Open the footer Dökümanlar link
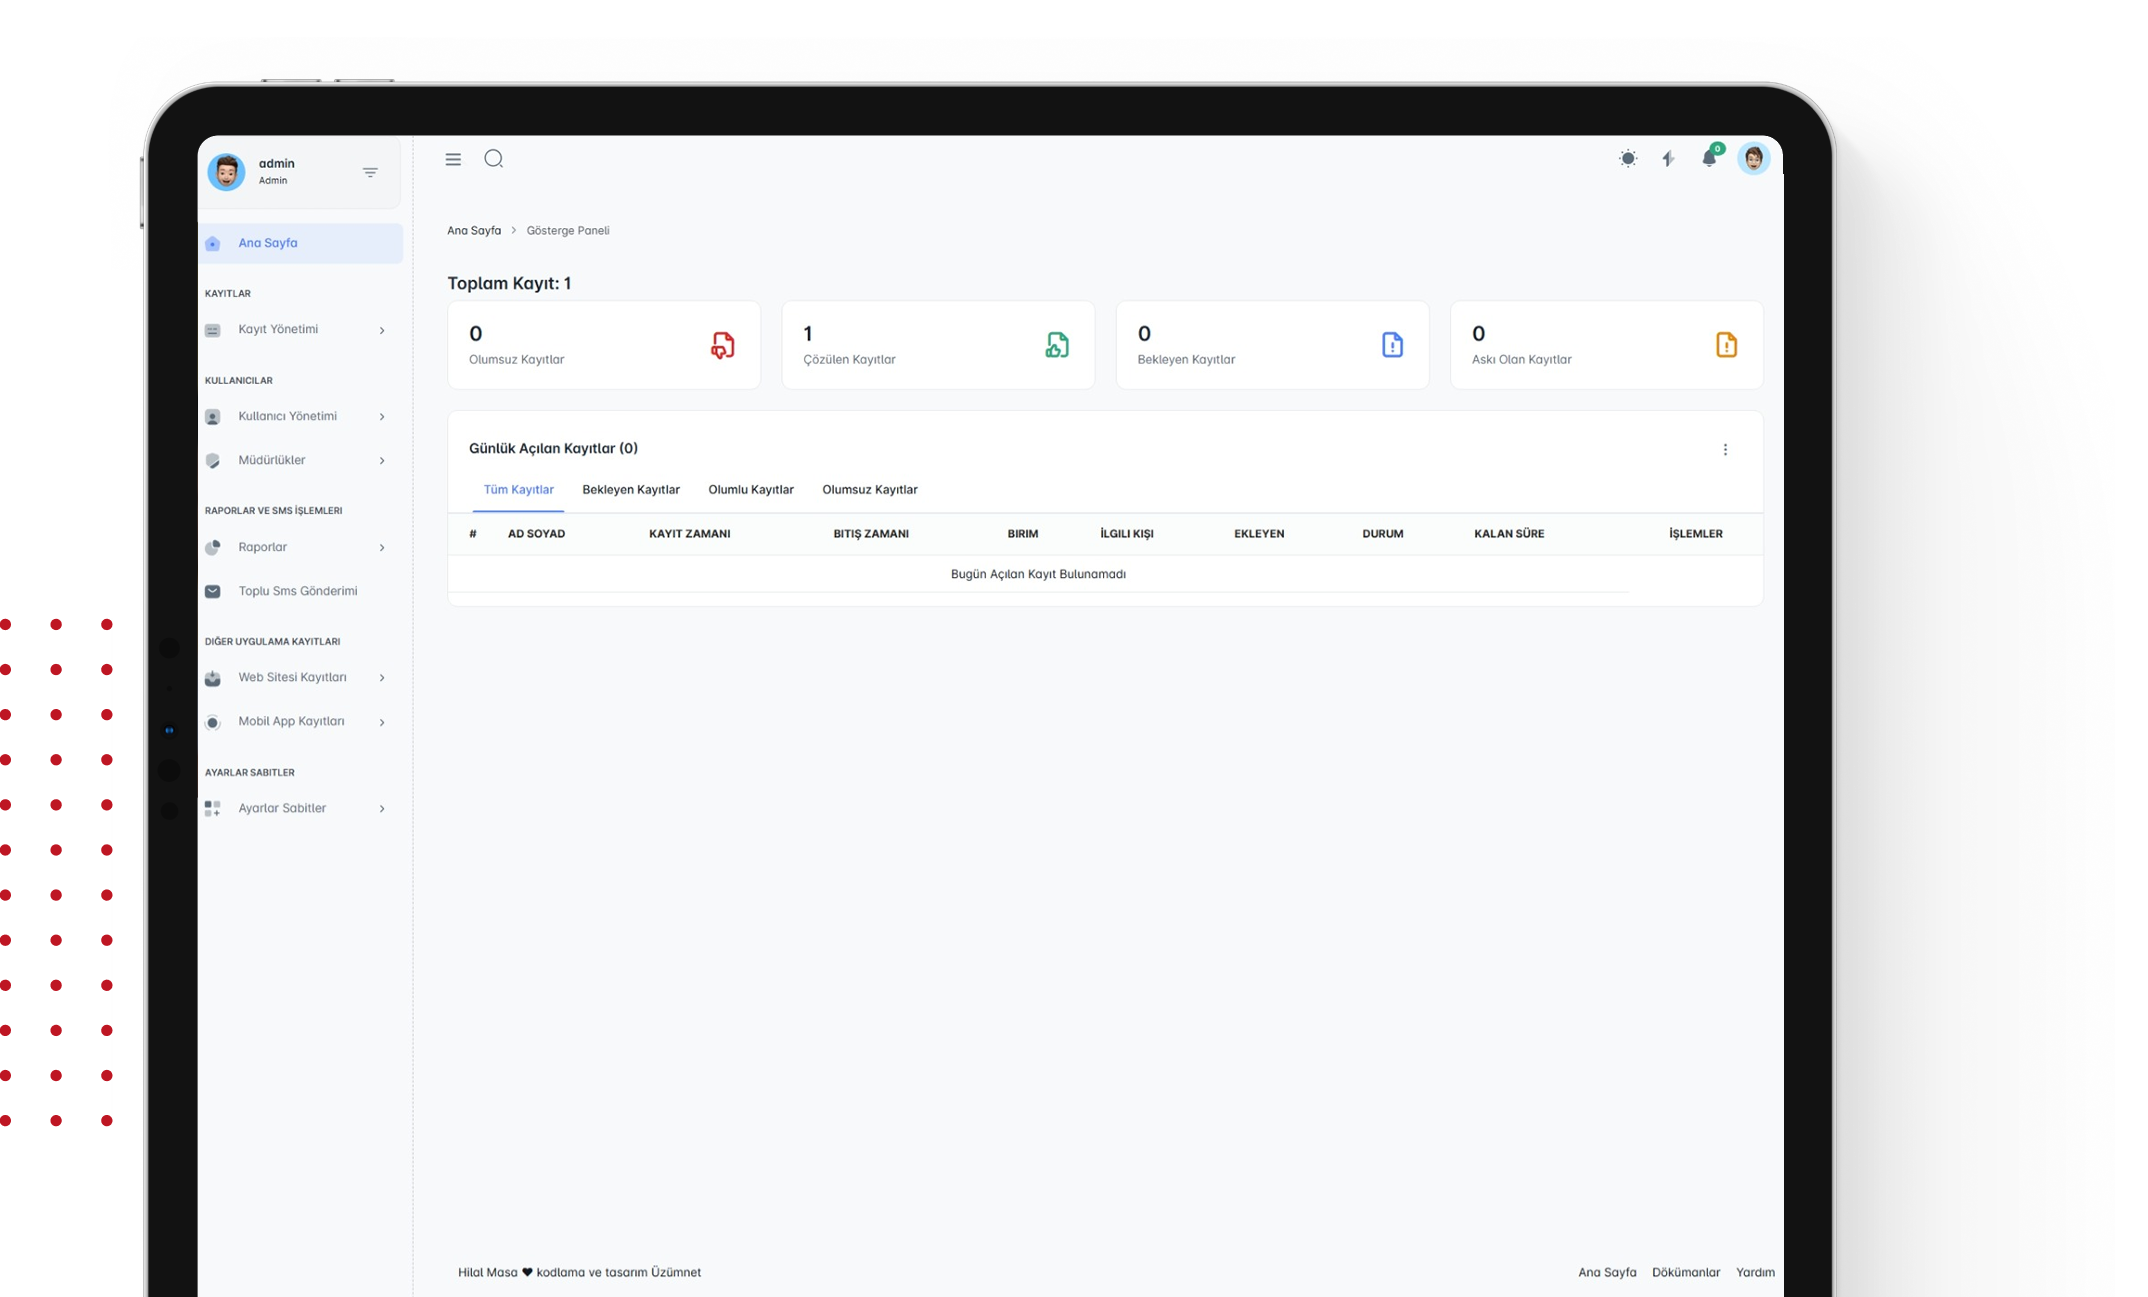The width and height of the screenshot is (2148, 1297). [x=1686, y=1272]
